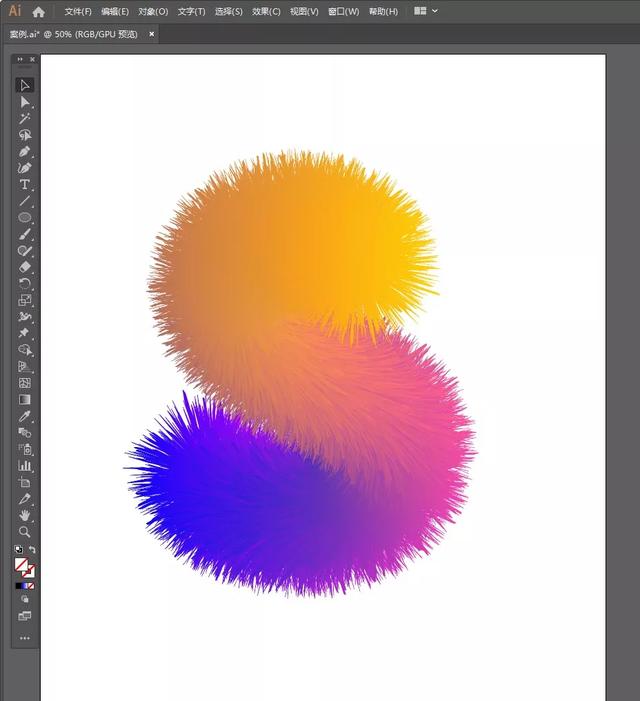Apply Gradient mode below fill box

point(25,586)
